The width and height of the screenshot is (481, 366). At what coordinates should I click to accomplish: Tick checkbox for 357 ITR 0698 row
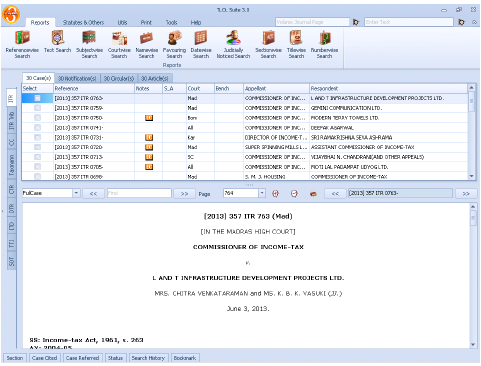(37, 176)
